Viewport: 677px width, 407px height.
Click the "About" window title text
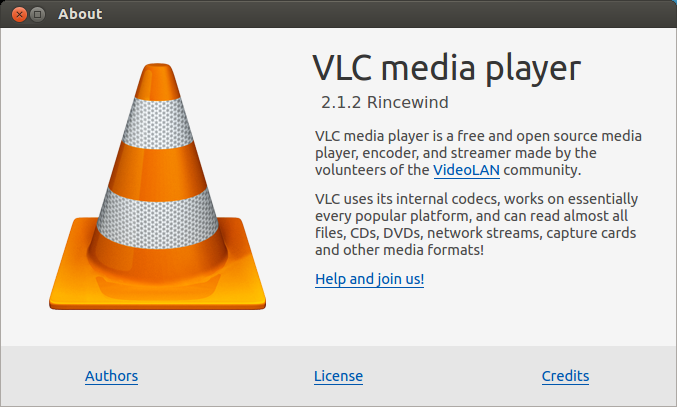click(x=80, y=14)
